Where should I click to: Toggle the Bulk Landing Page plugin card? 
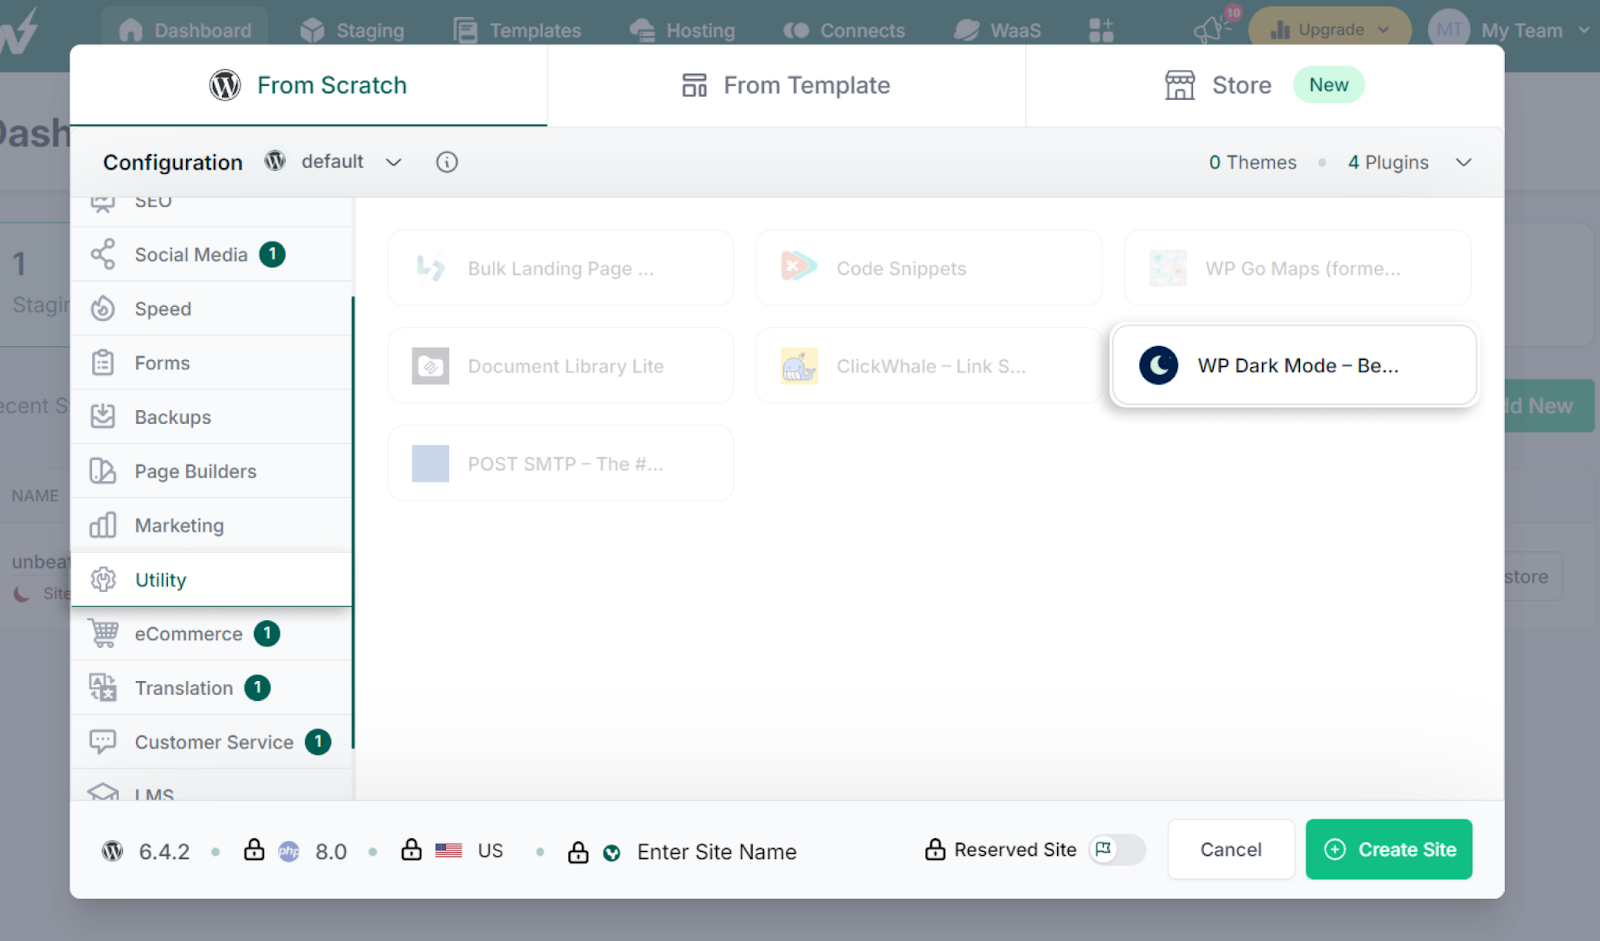point(561,268)
